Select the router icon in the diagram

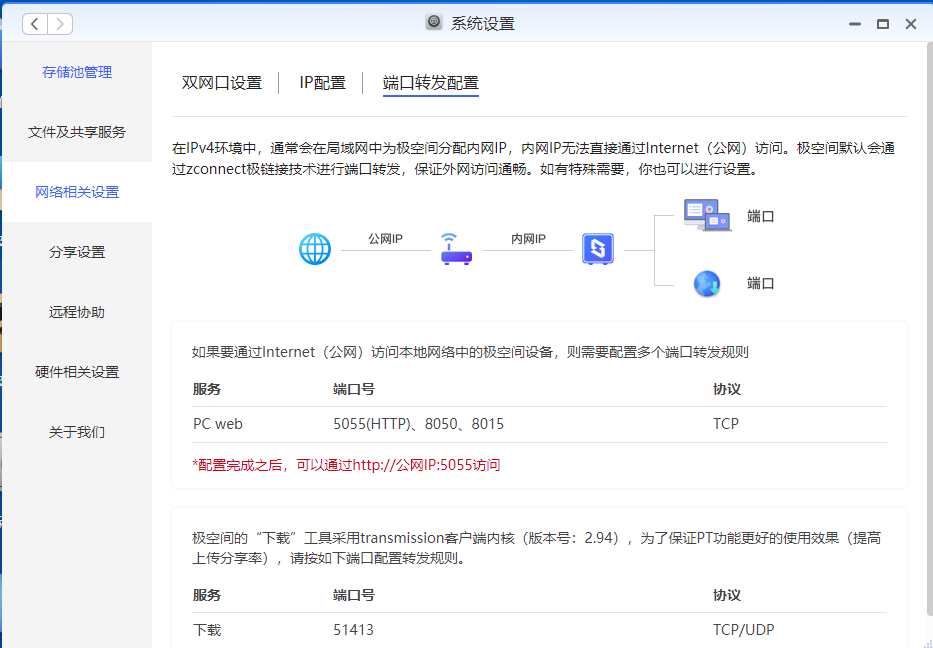pos(456,249)
